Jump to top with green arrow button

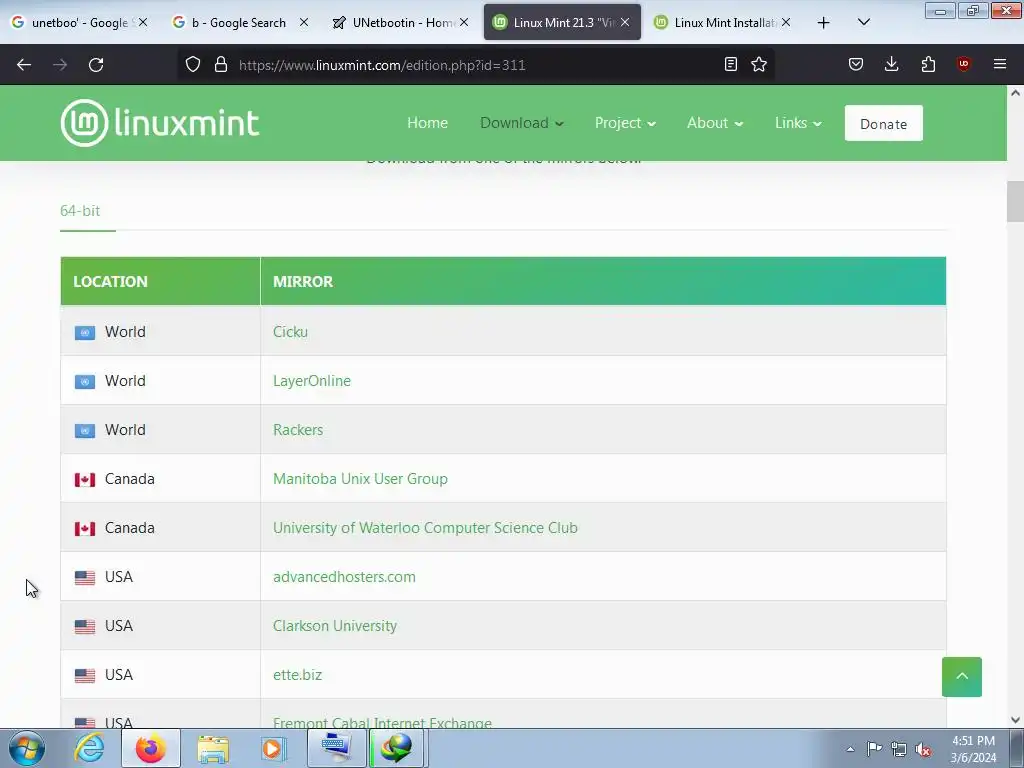[x=961, y=677]
